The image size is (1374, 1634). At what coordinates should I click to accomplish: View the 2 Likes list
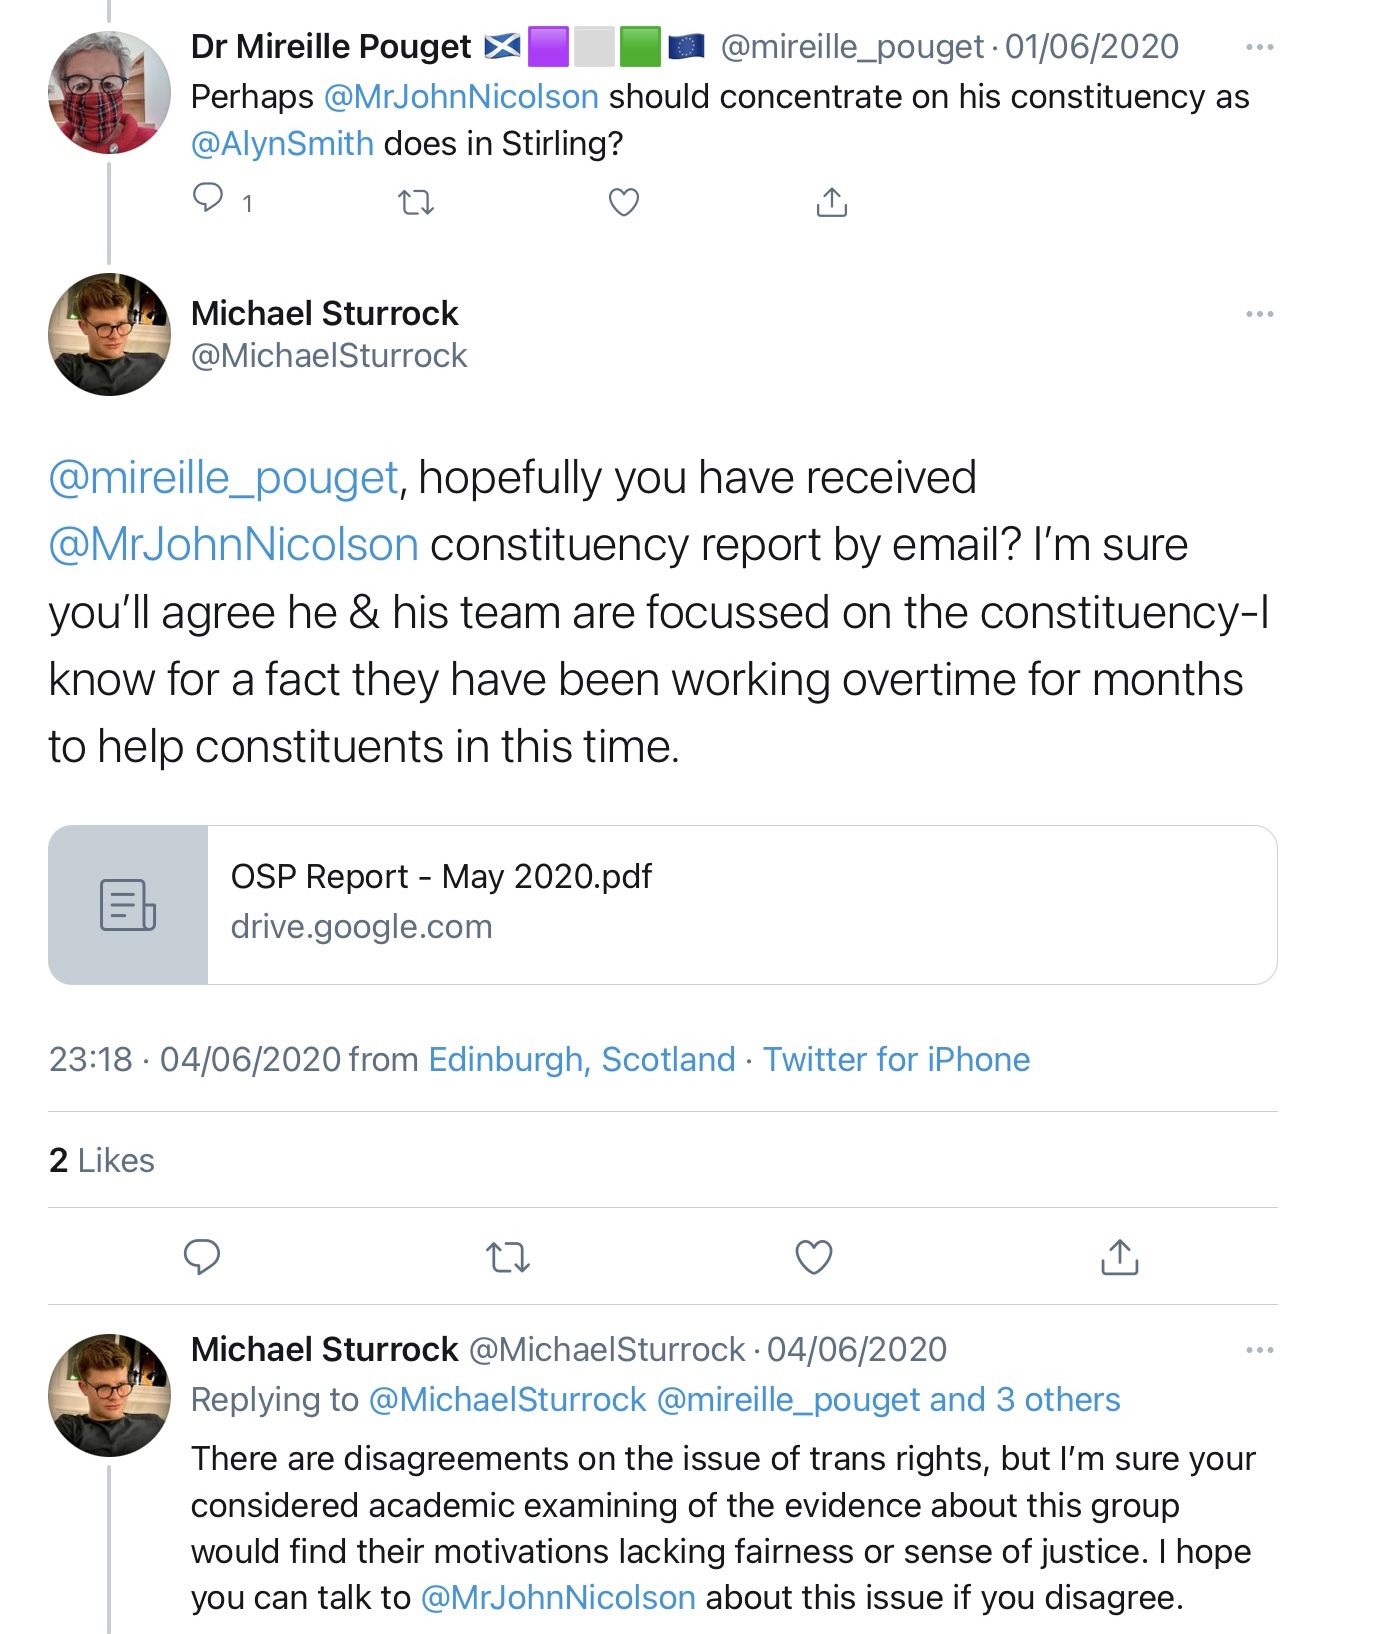pos(102,1160)
